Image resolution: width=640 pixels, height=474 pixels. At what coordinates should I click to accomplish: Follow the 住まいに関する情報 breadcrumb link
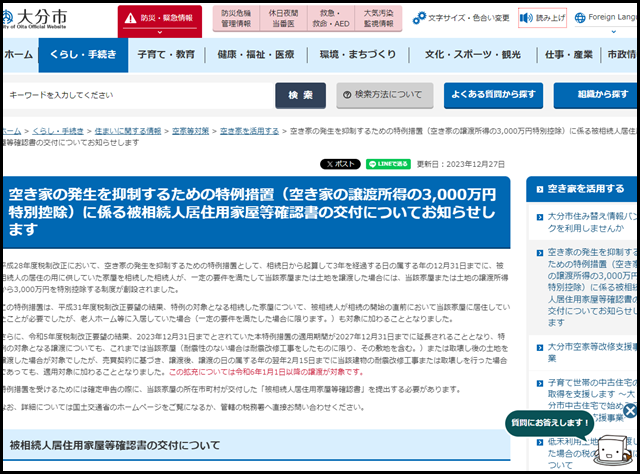(128, 131)
